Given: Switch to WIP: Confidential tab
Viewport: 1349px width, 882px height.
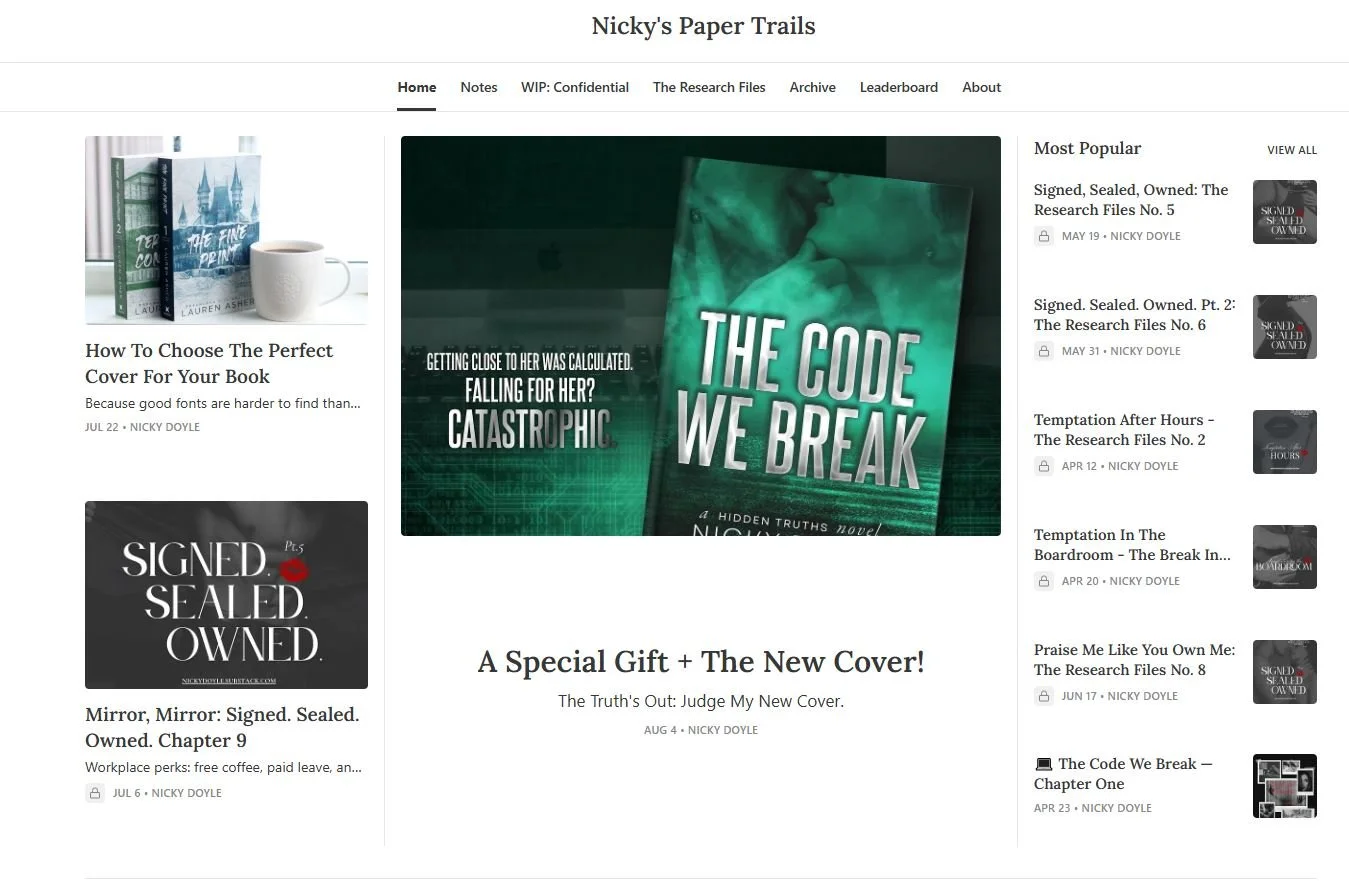Looking at the screenshot, I should (575, 87).
